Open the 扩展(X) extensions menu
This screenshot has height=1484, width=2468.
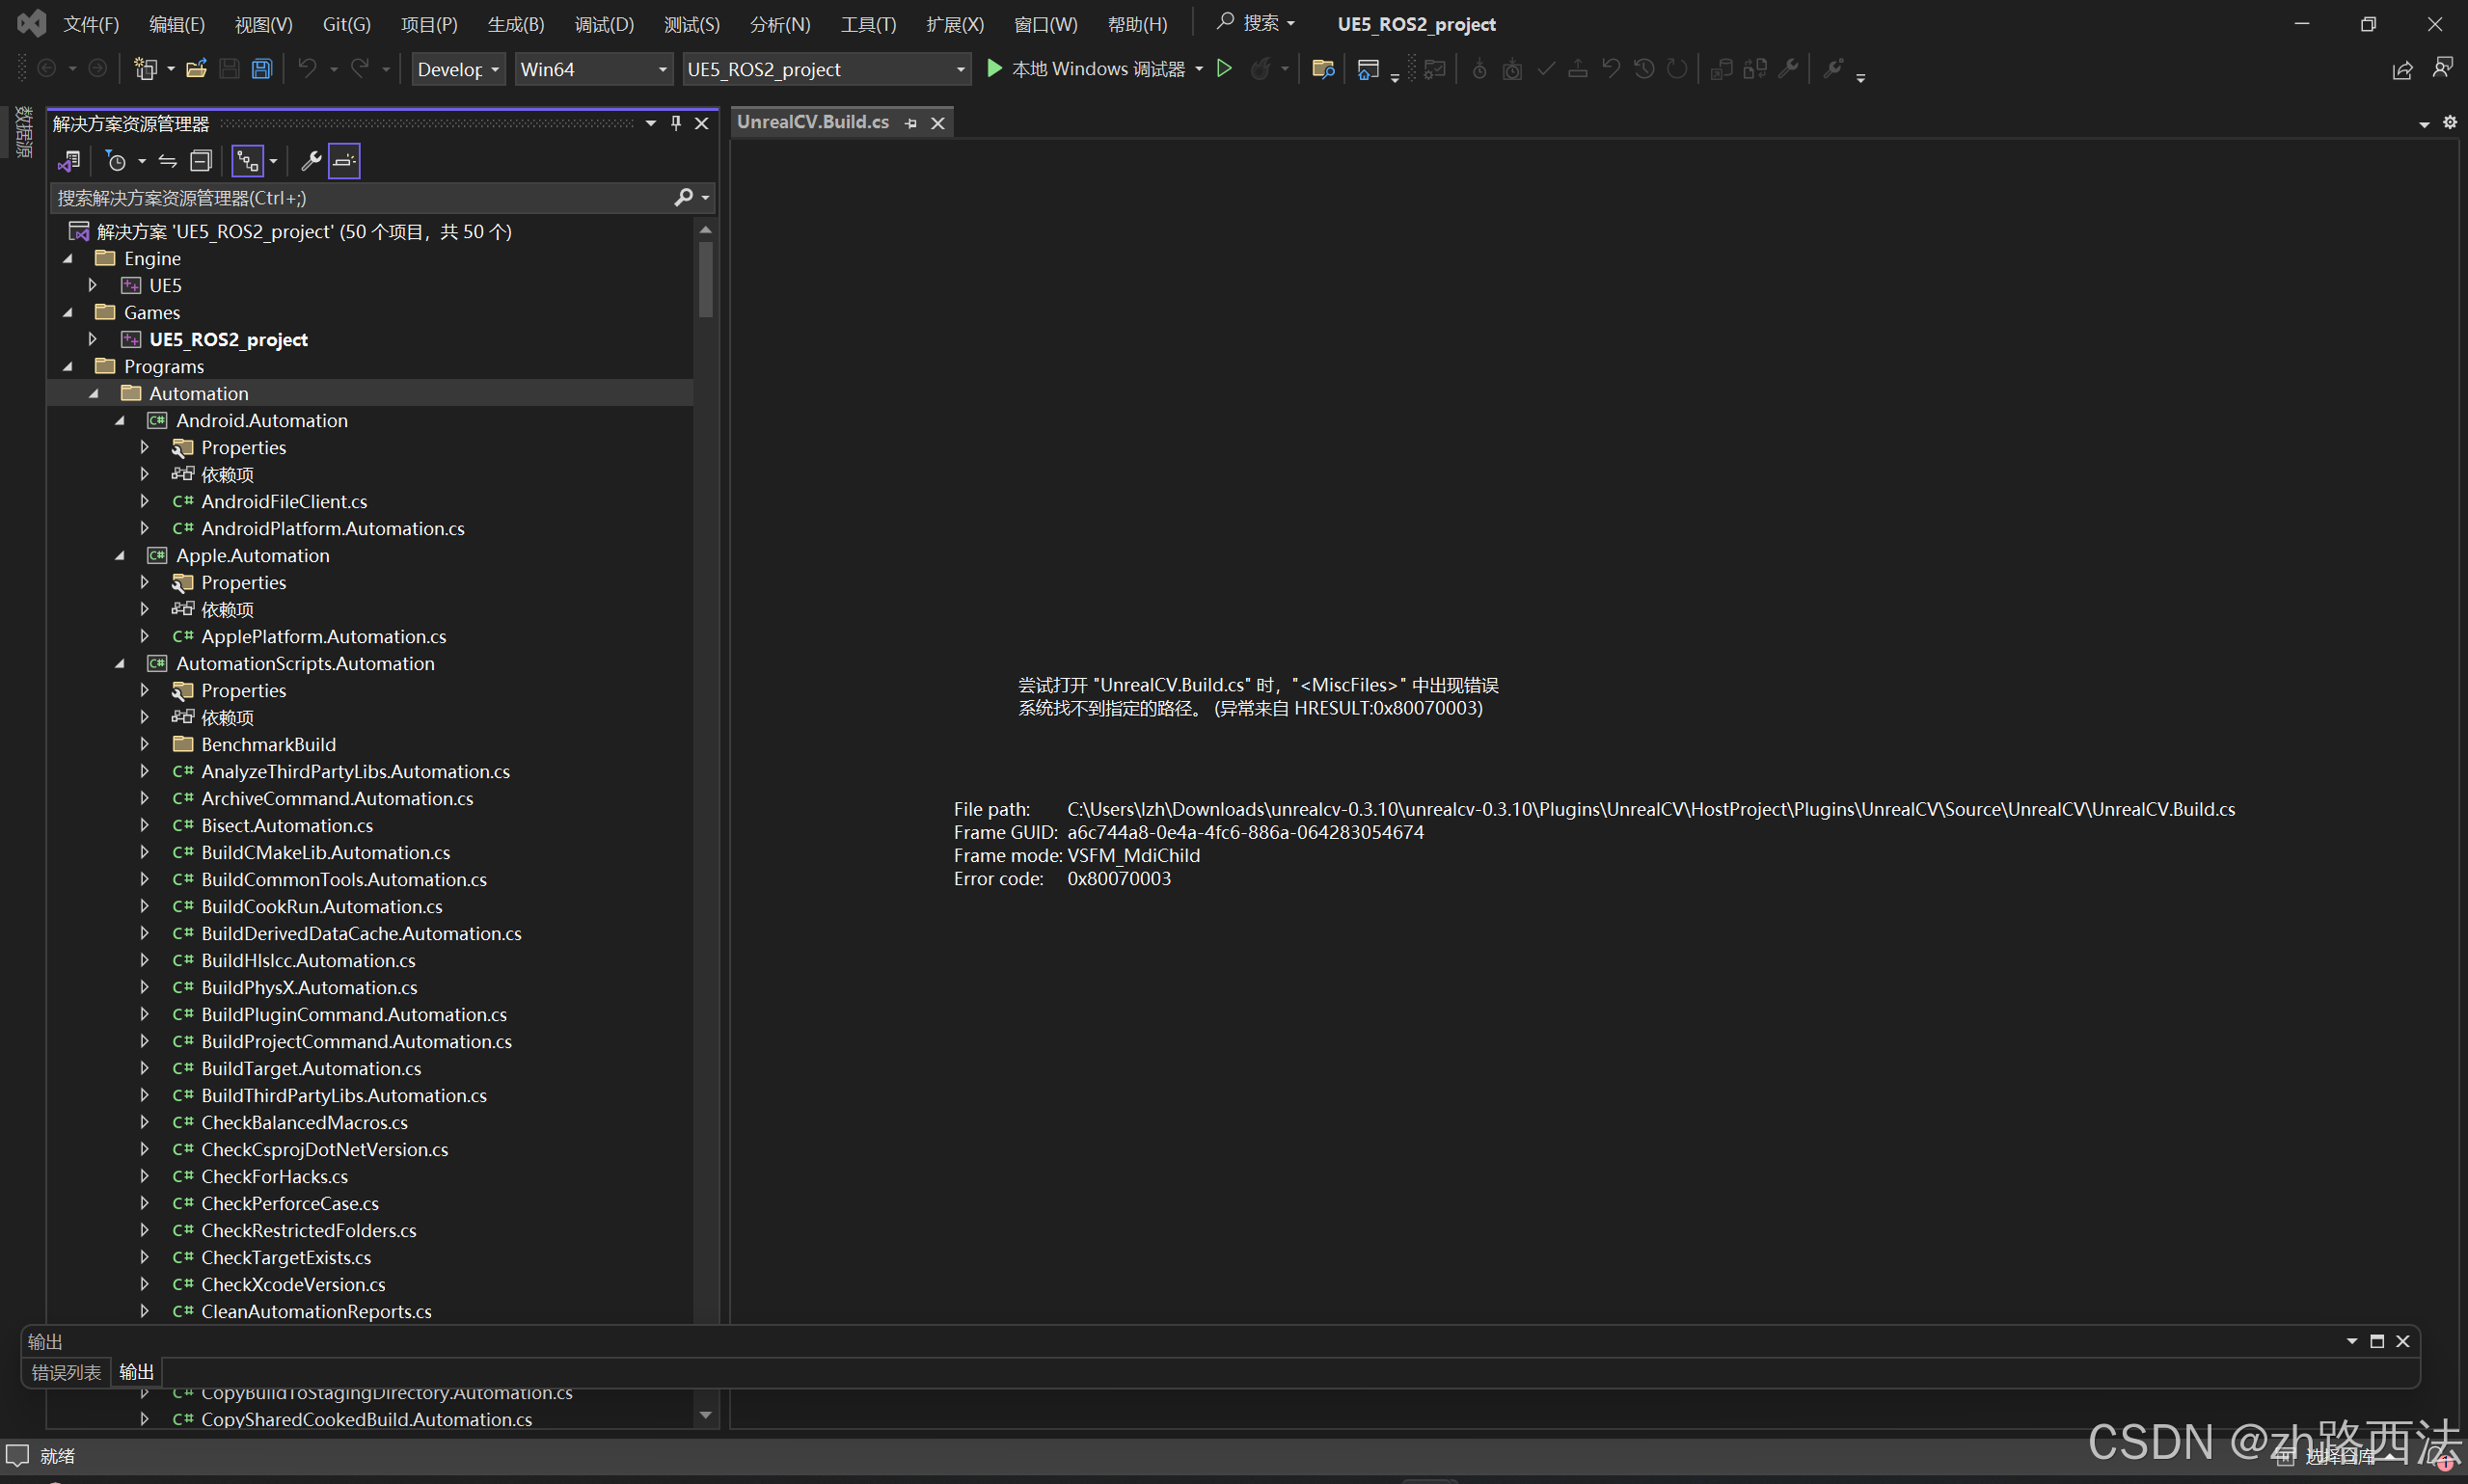pyautogui.click(x=955, y=24)
